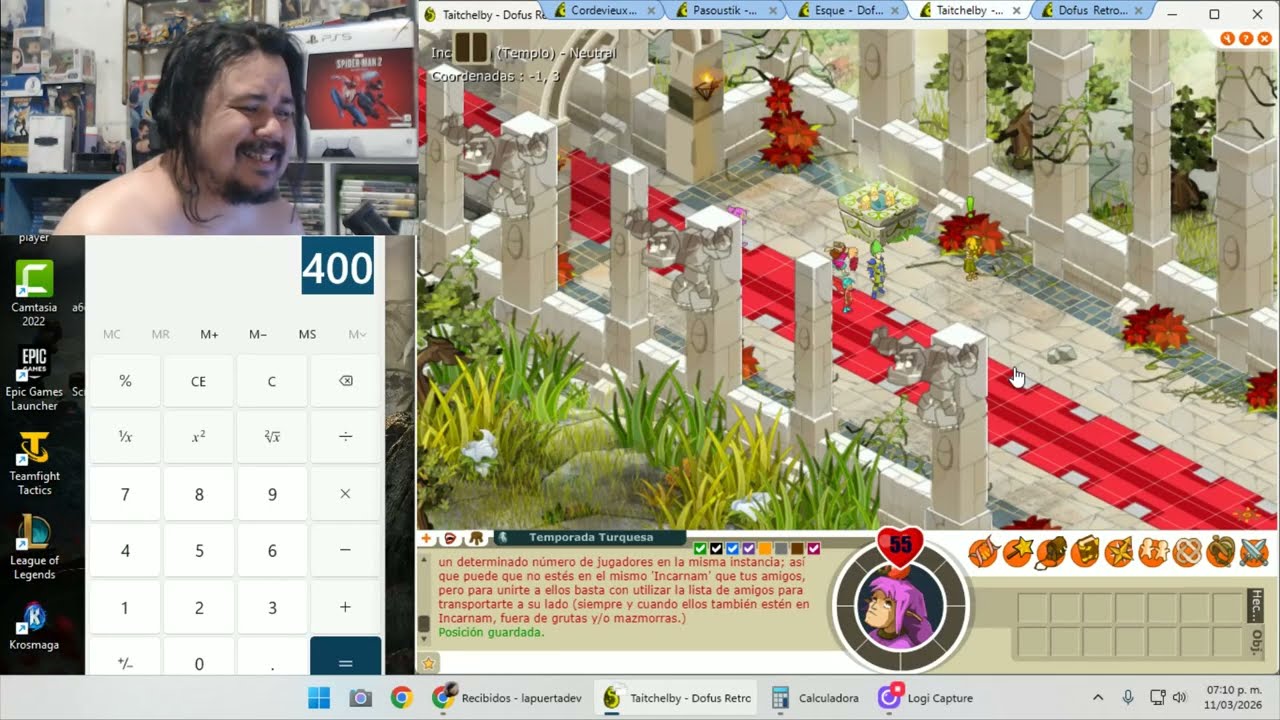Screen dimensions: 1280x720
Task: Click the orange X quit-game icon
Action: (x=1265, y=39)
